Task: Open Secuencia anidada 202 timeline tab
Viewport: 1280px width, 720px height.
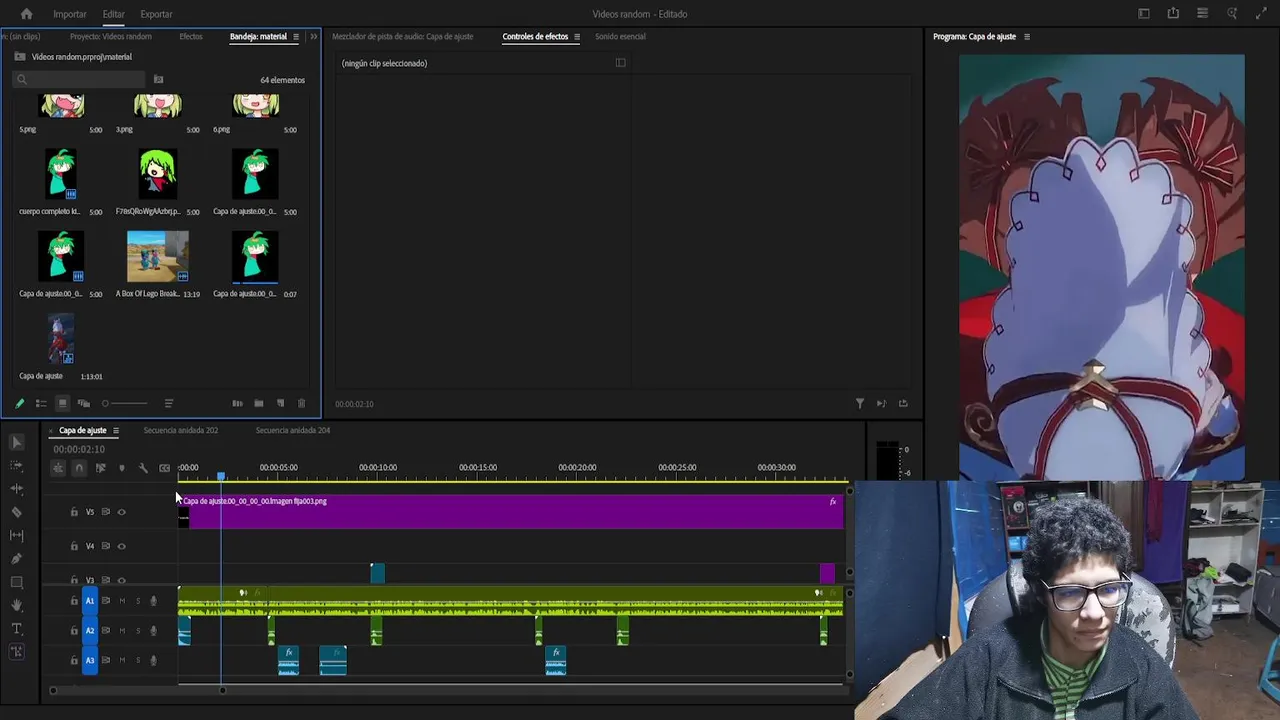Action: point(181,431)
